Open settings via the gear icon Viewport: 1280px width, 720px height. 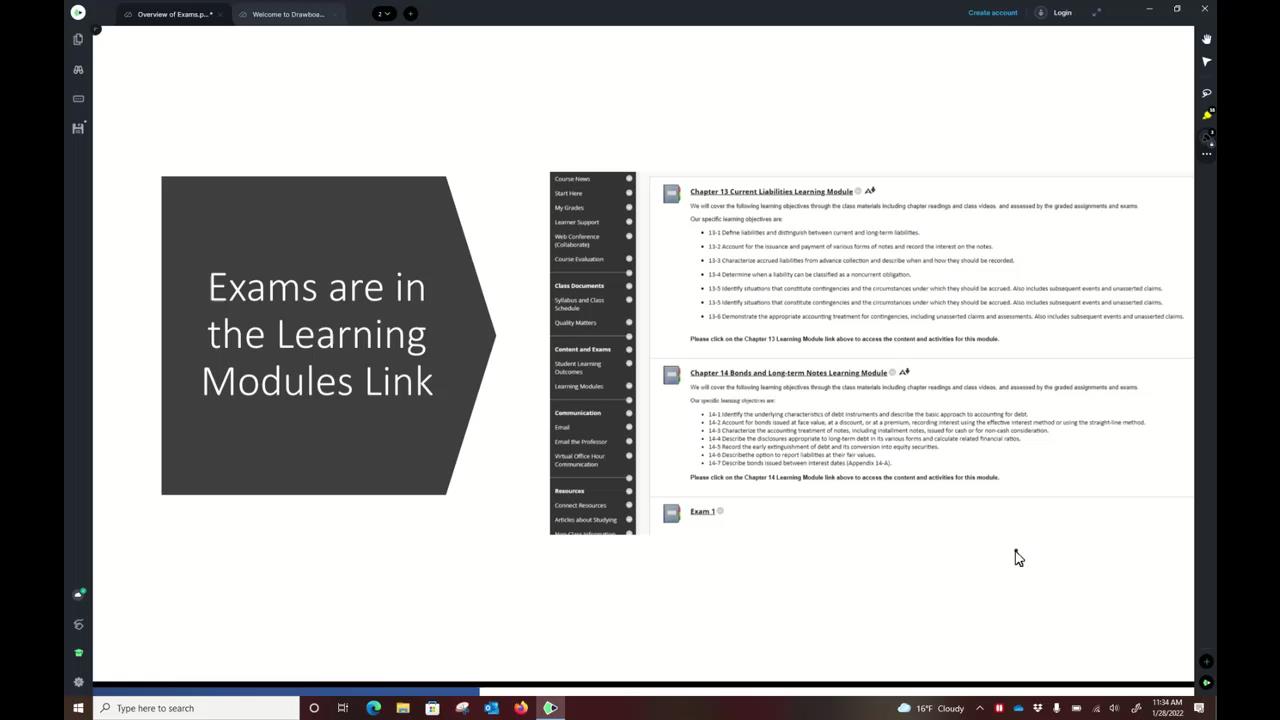[x=78, y=681]
